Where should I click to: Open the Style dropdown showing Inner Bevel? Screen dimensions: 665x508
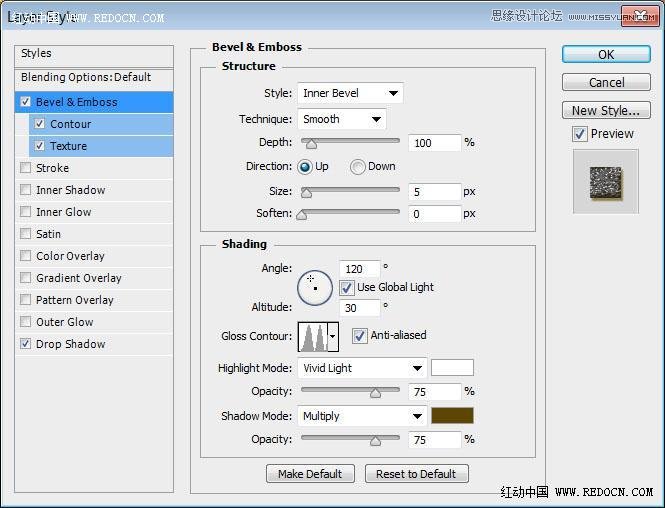(x=349, y=94)
